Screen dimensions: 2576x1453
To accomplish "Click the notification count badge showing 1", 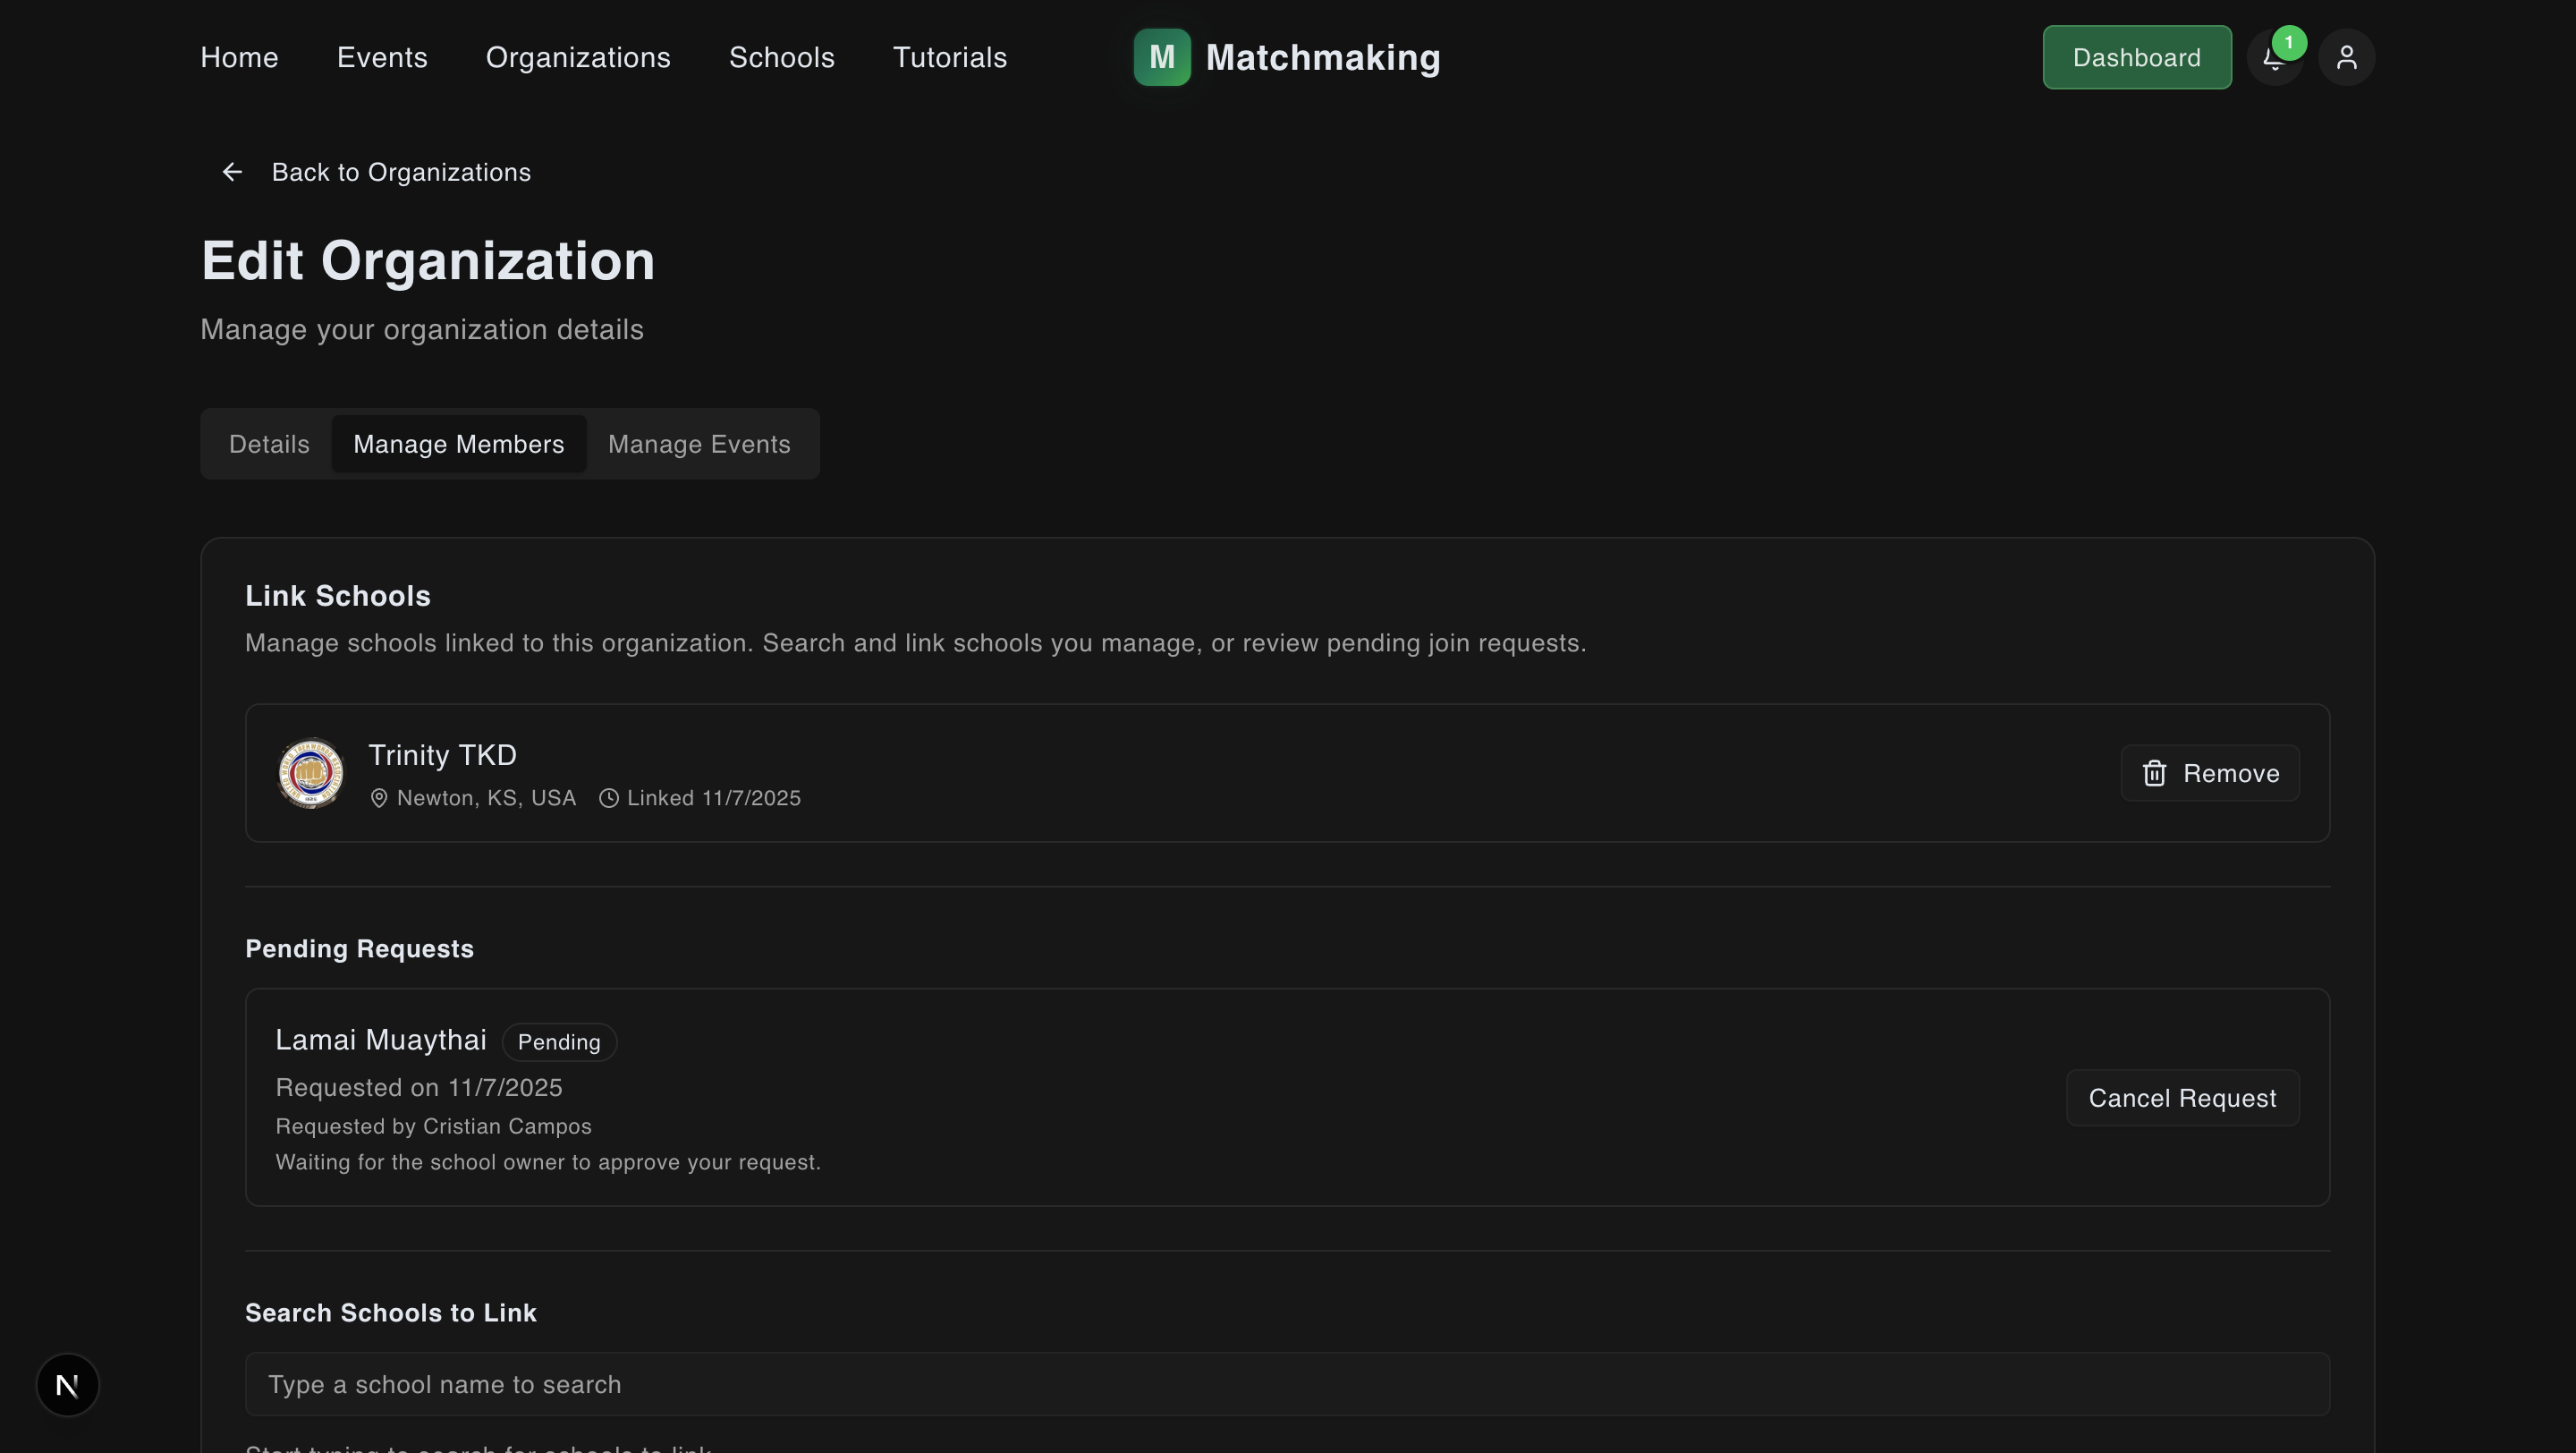I will coord(2288,43).
